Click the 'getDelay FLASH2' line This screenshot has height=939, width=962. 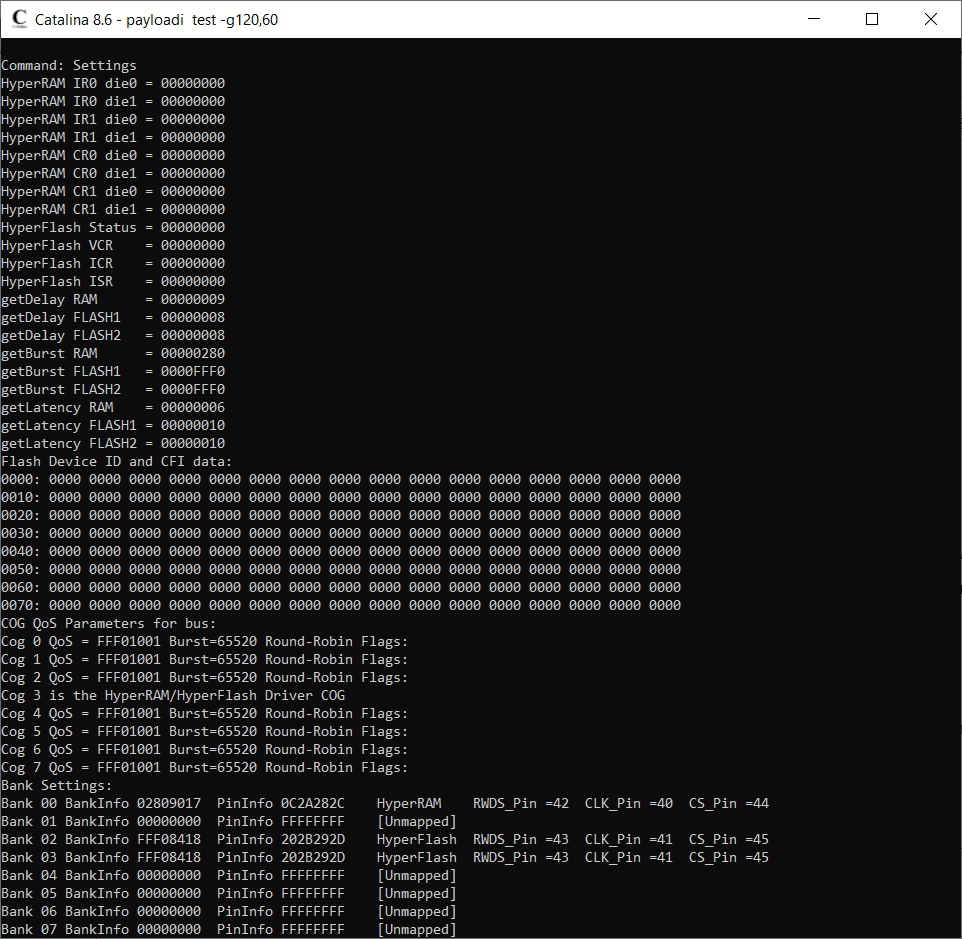pos(113,335)
